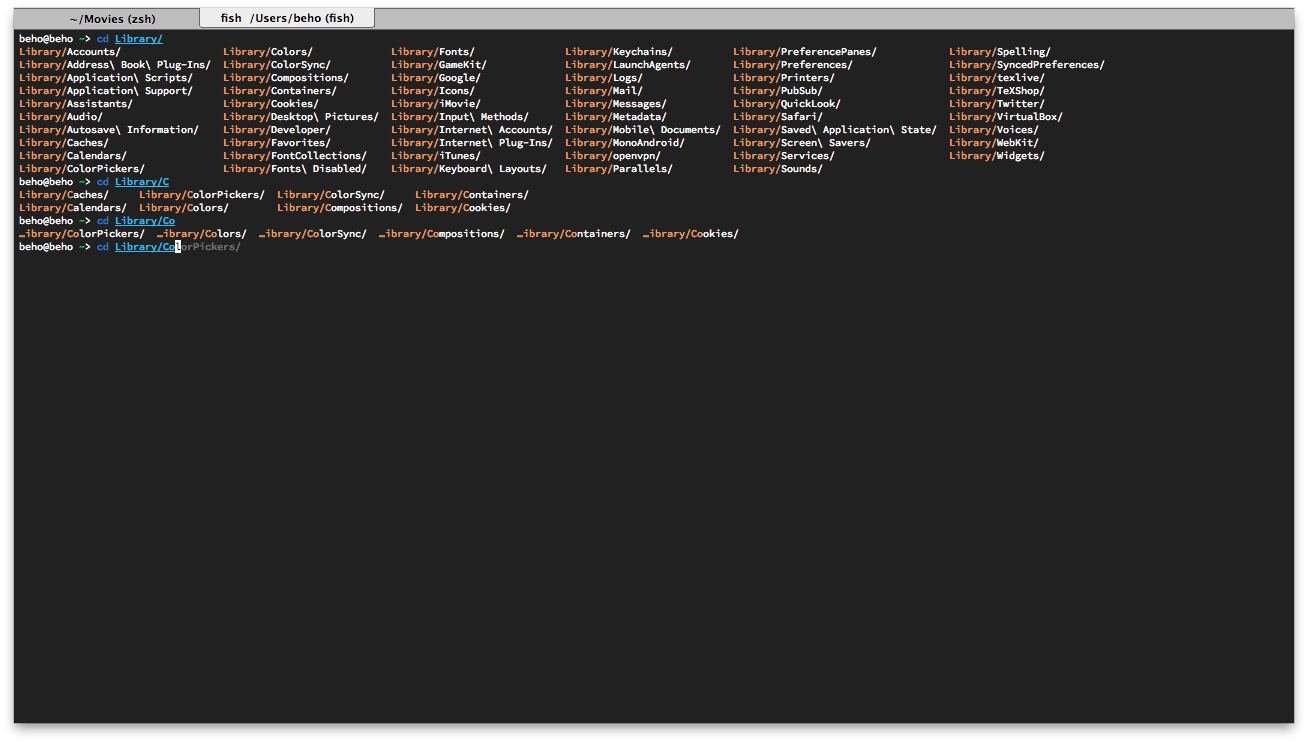Click Library/Assistants/ entry
This screenshot has width=1308, height=743.
coord(76,104)
